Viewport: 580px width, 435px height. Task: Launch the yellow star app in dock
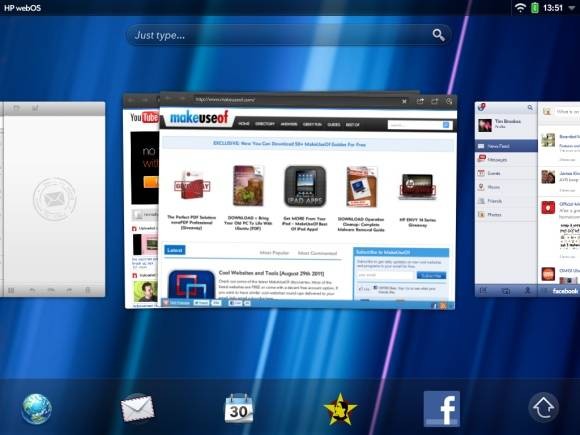click(x=340, y=409)
